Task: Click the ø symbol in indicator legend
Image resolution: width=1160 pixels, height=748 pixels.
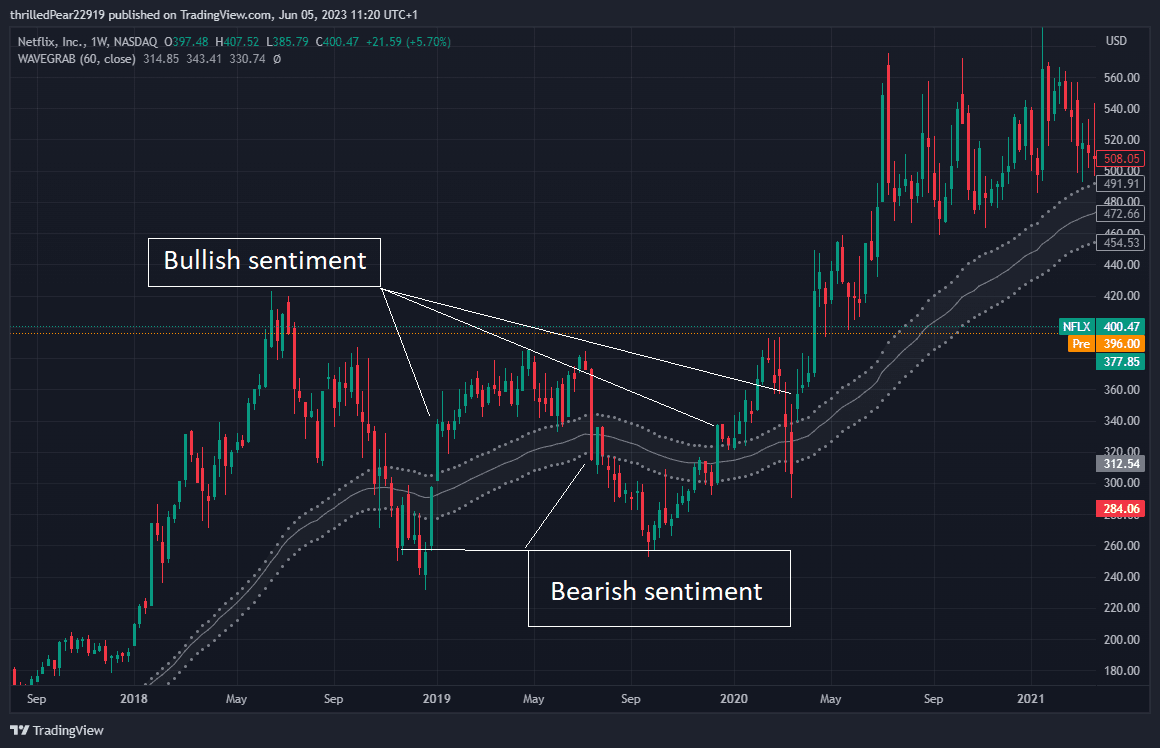Action: tap(277, 59)
